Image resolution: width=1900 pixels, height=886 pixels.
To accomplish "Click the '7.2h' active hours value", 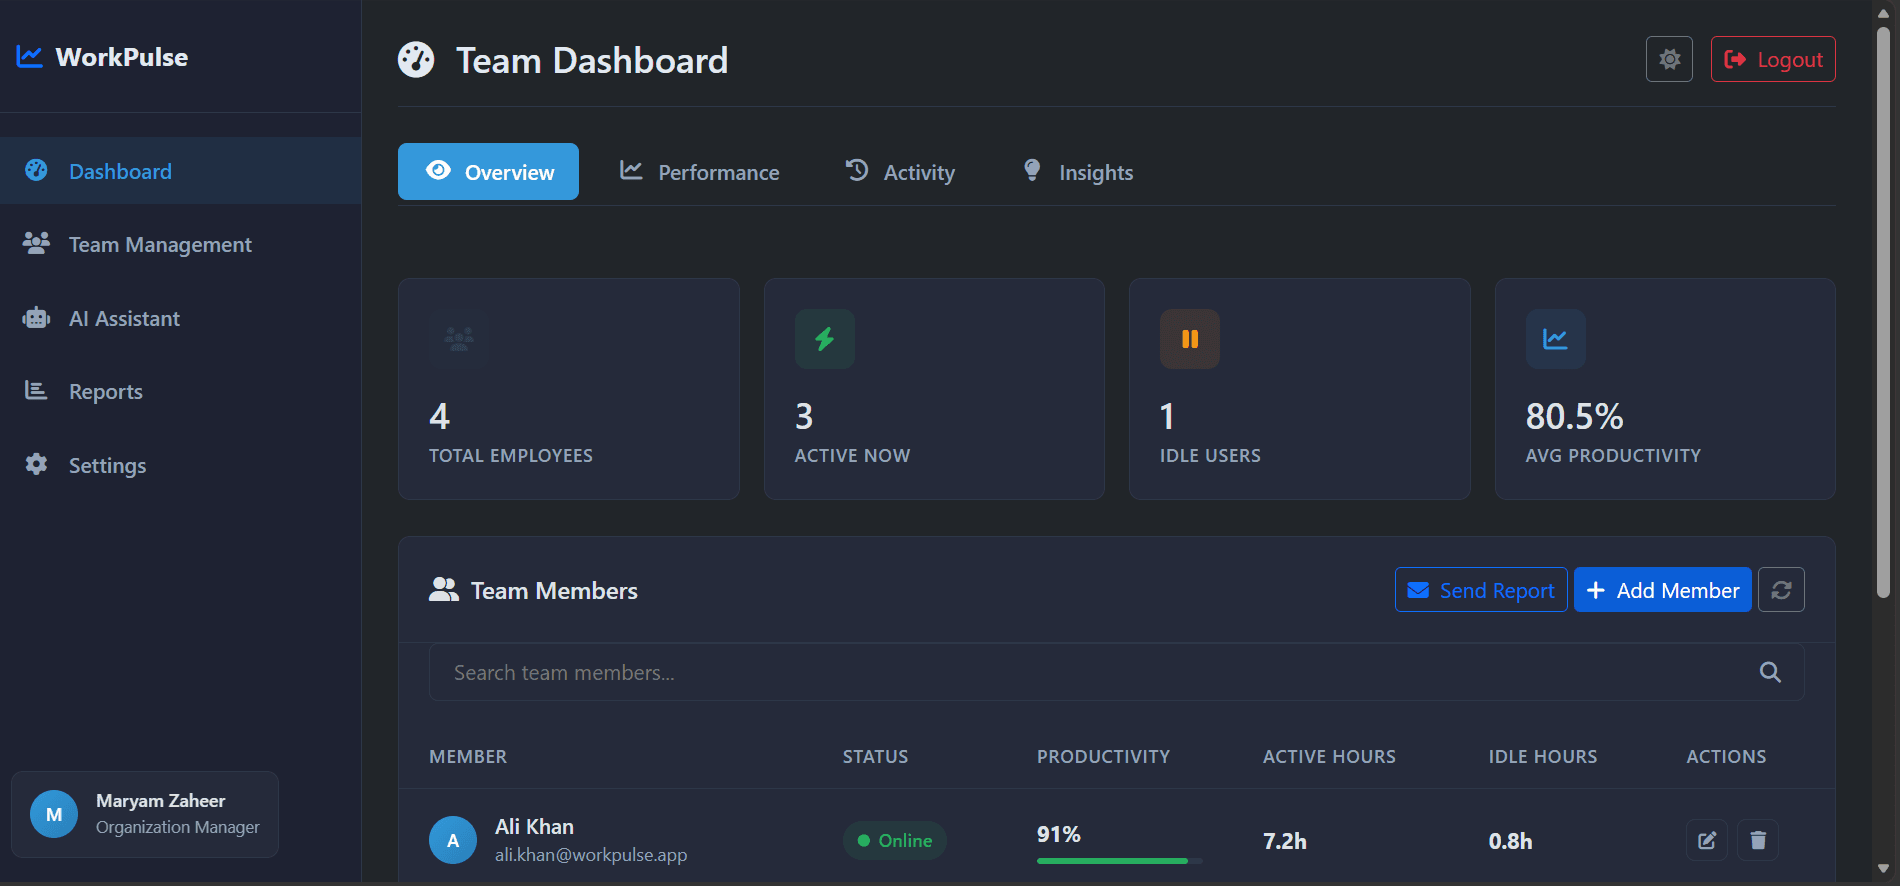I will (1285, 841).
